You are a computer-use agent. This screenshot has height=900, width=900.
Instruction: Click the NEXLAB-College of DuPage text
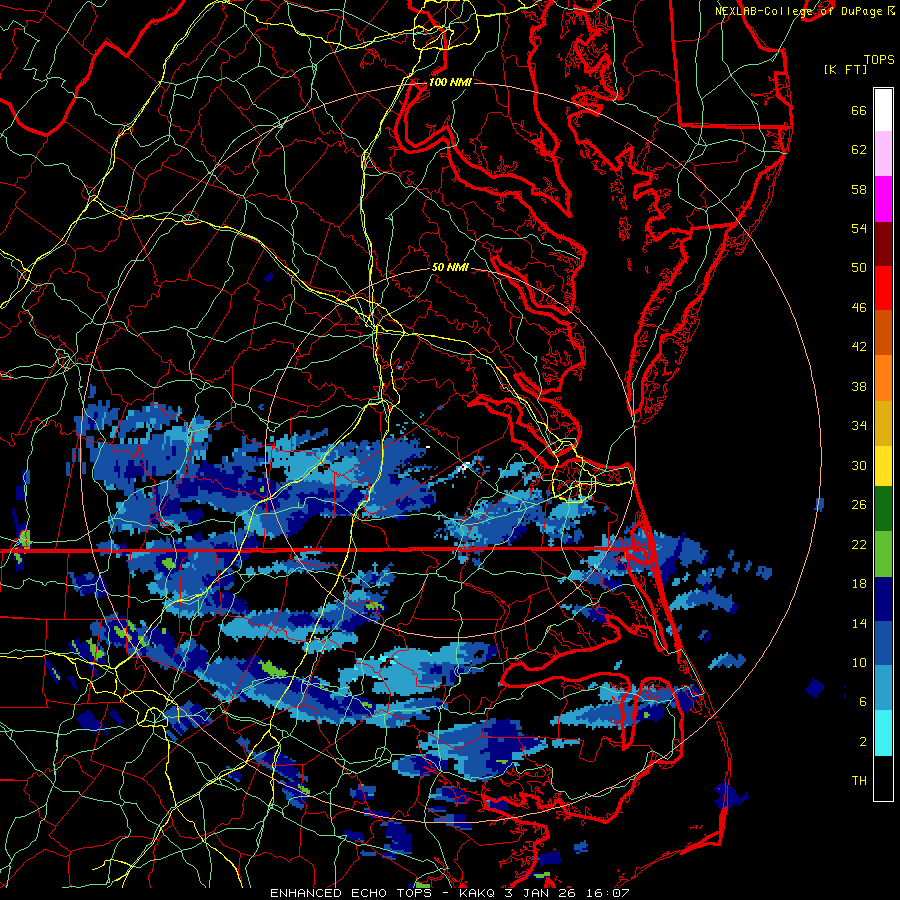798,11
